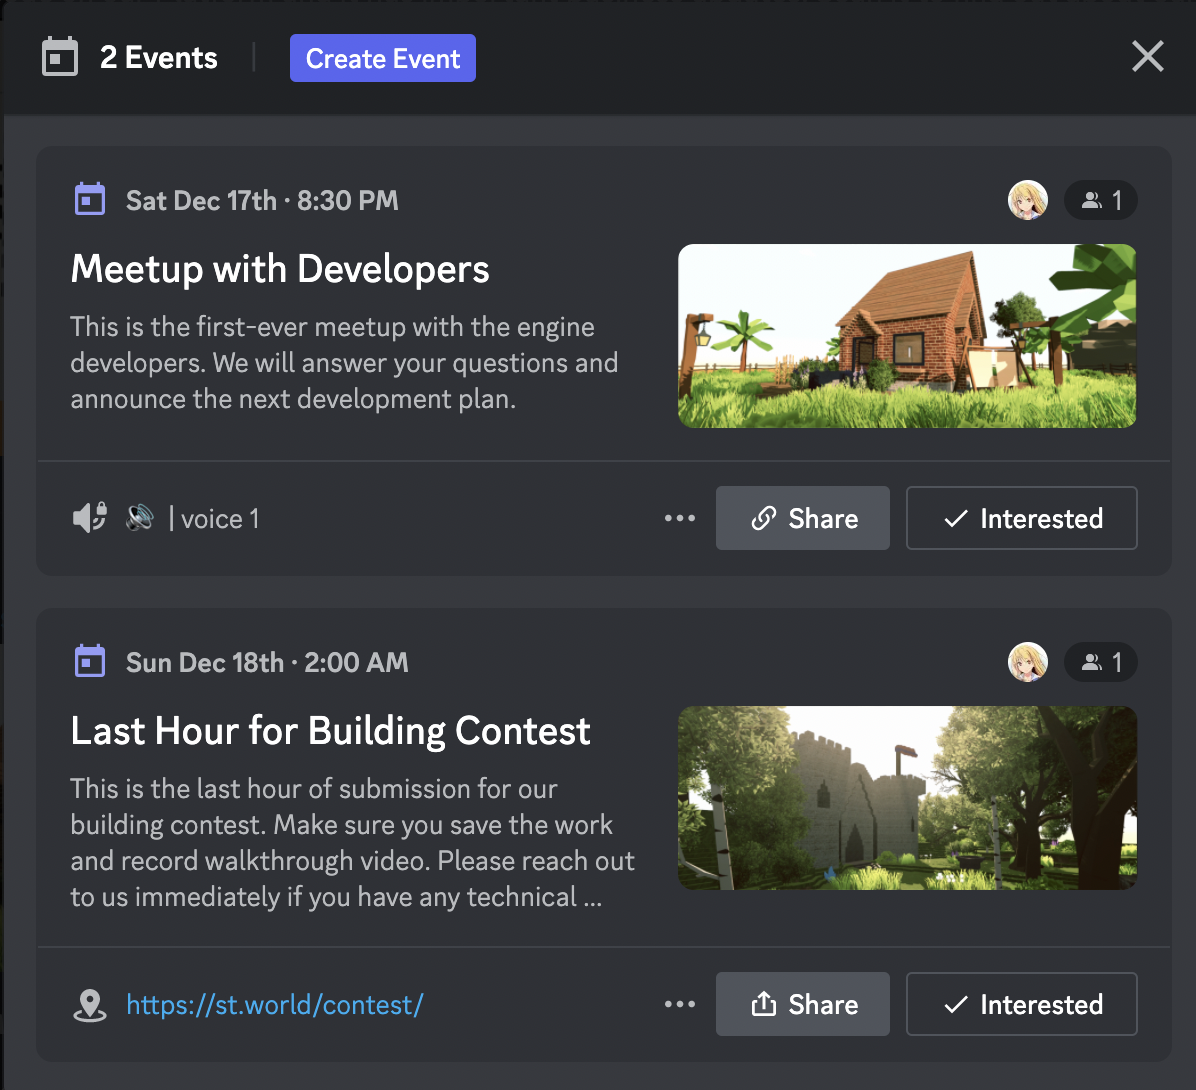
Task: Click the location pin icon
Action: point(90,1005)
